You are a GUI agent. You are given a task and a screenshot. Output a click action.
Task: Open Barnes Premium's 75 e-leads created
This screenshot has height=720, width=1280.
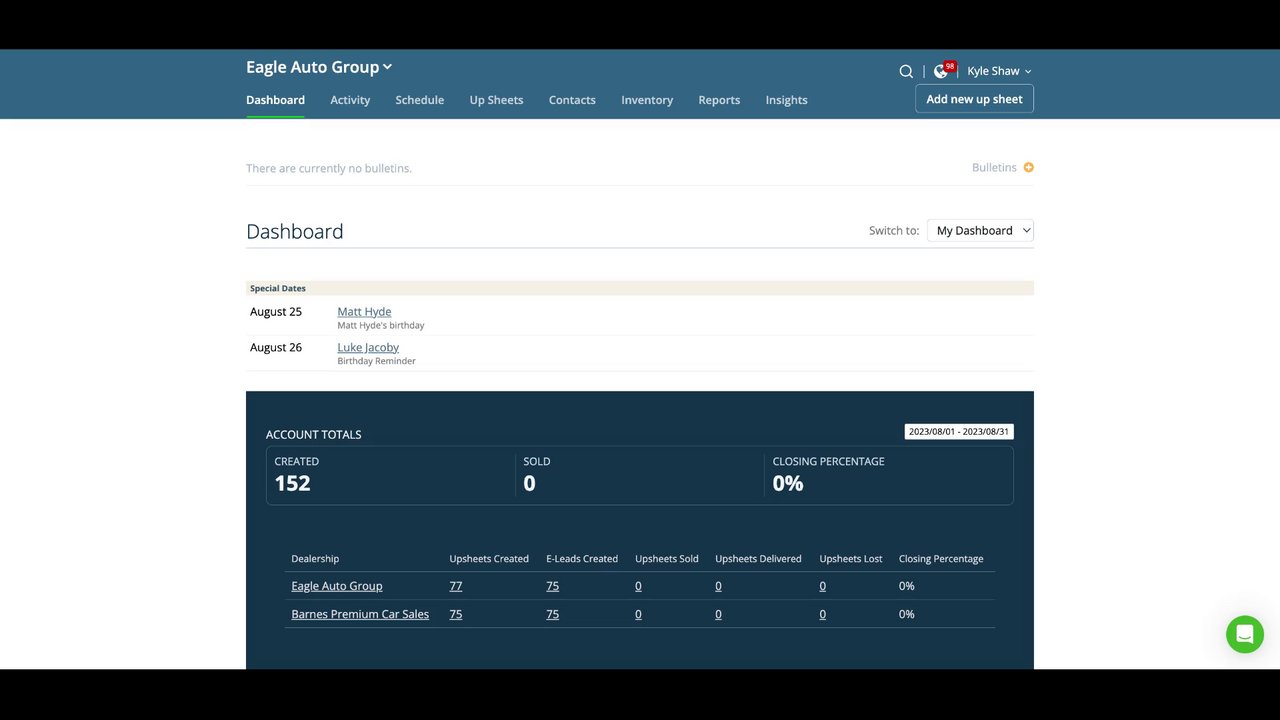coord(553,614)
